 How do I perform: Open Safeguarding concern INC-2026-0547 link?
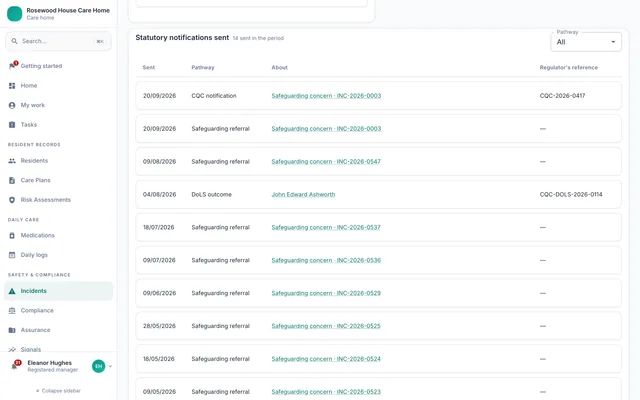click(326, 162)
